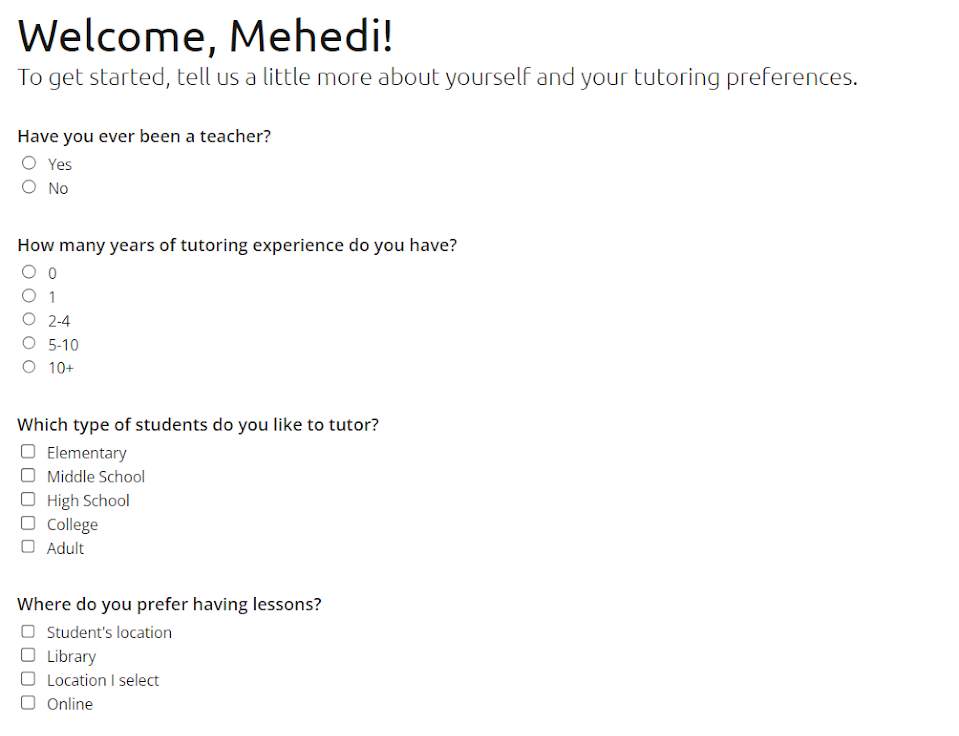
Task: Click the "Online" label text
Action: point(69,703)
